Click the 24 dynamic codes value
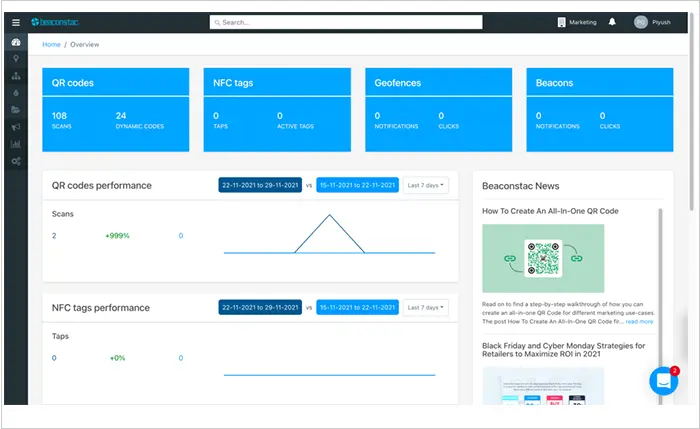700x429 pixels. point(121,116)
